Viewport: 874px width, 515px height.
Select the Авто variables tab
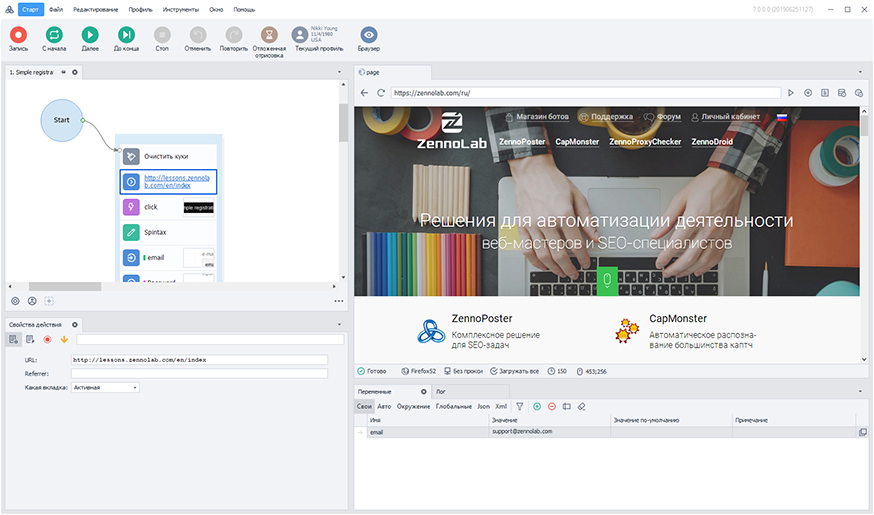[384, 406]
